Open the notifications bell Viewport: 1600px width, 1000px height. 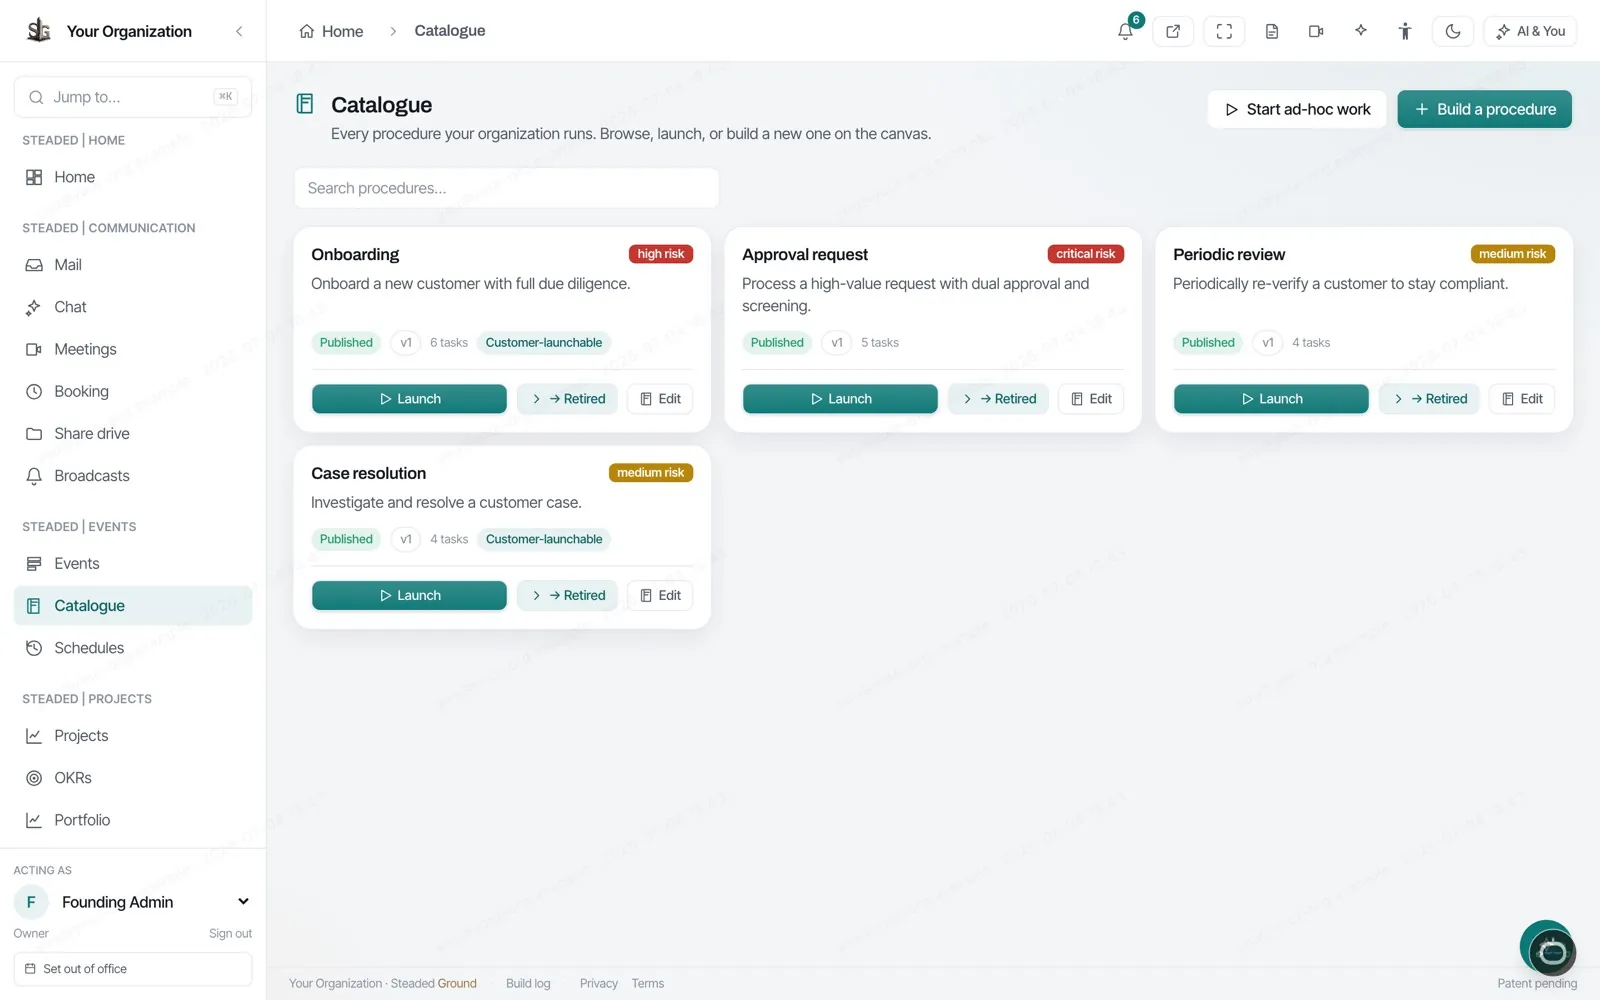coord(1126,31)
